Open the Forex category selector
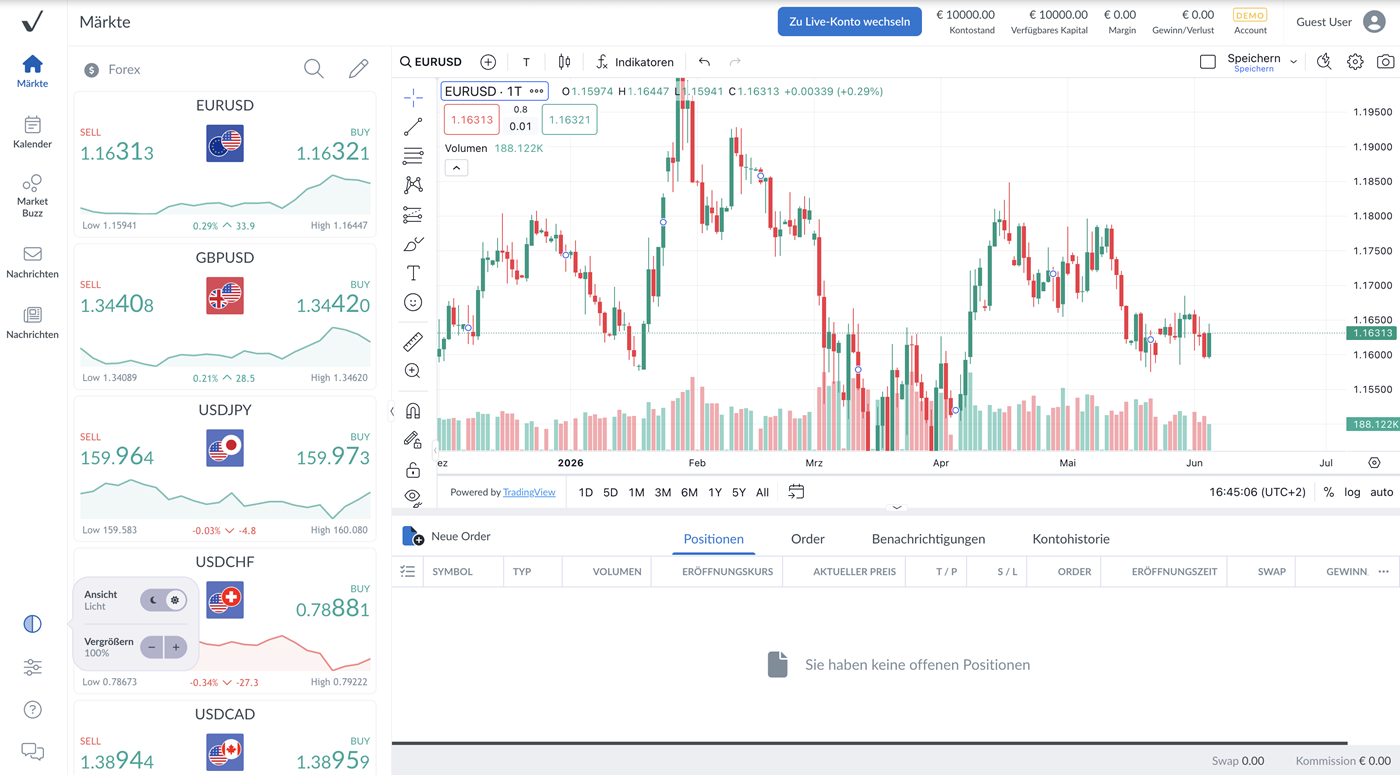Image resolution: width=1400 pixels, height=775 pixels. coord(113,70)
